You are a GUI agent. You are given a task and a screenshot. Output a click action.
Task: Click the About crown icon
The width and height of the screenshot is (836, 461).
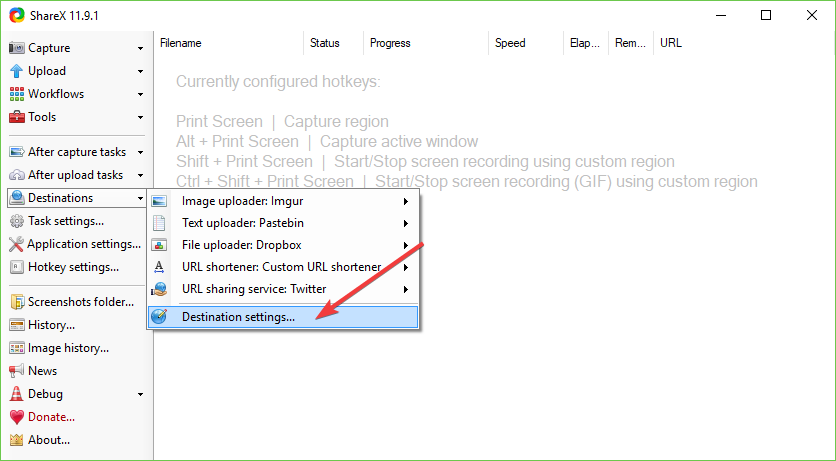[x=17, y=440]
